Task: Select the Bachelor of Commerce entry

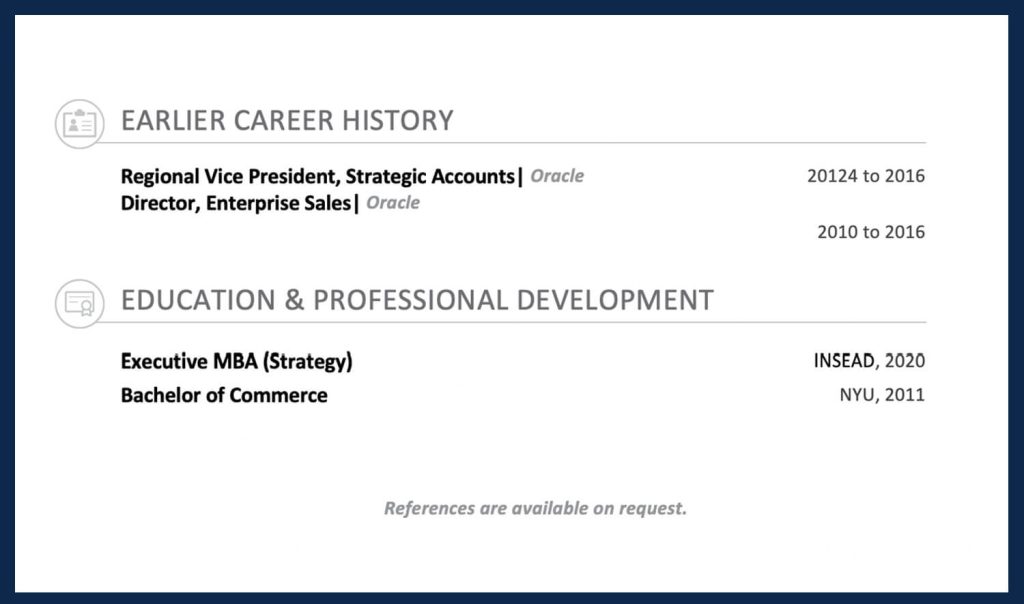Action: 224,395
